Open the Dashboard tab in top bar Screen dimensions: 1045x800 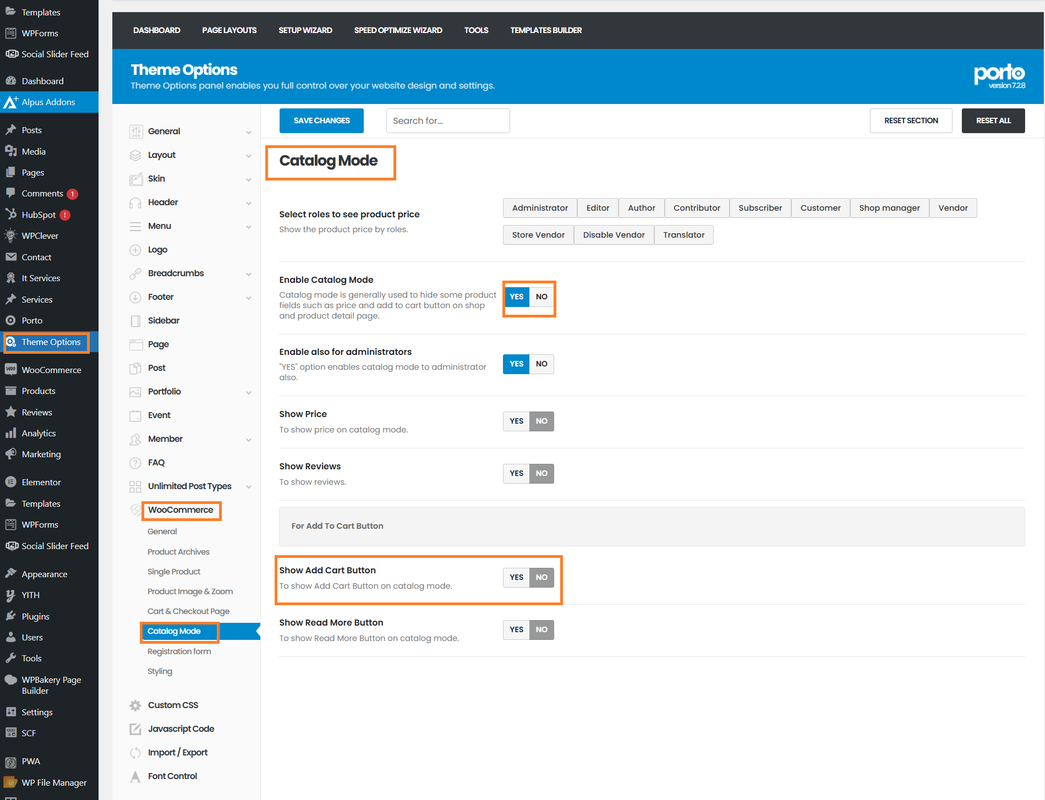pos(157,31)
